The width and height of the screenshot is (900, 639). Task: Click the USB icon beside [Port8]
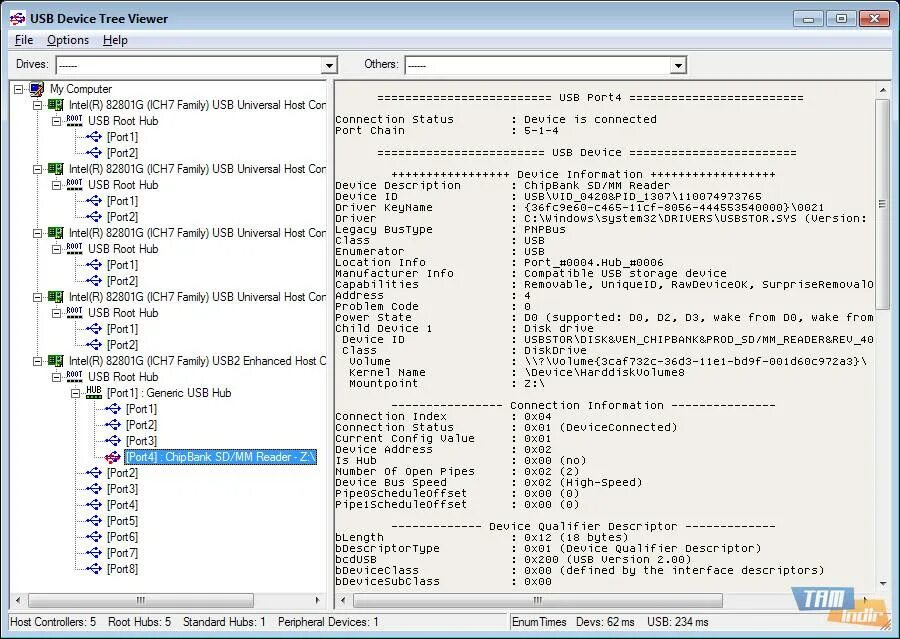tap(94, 569)
